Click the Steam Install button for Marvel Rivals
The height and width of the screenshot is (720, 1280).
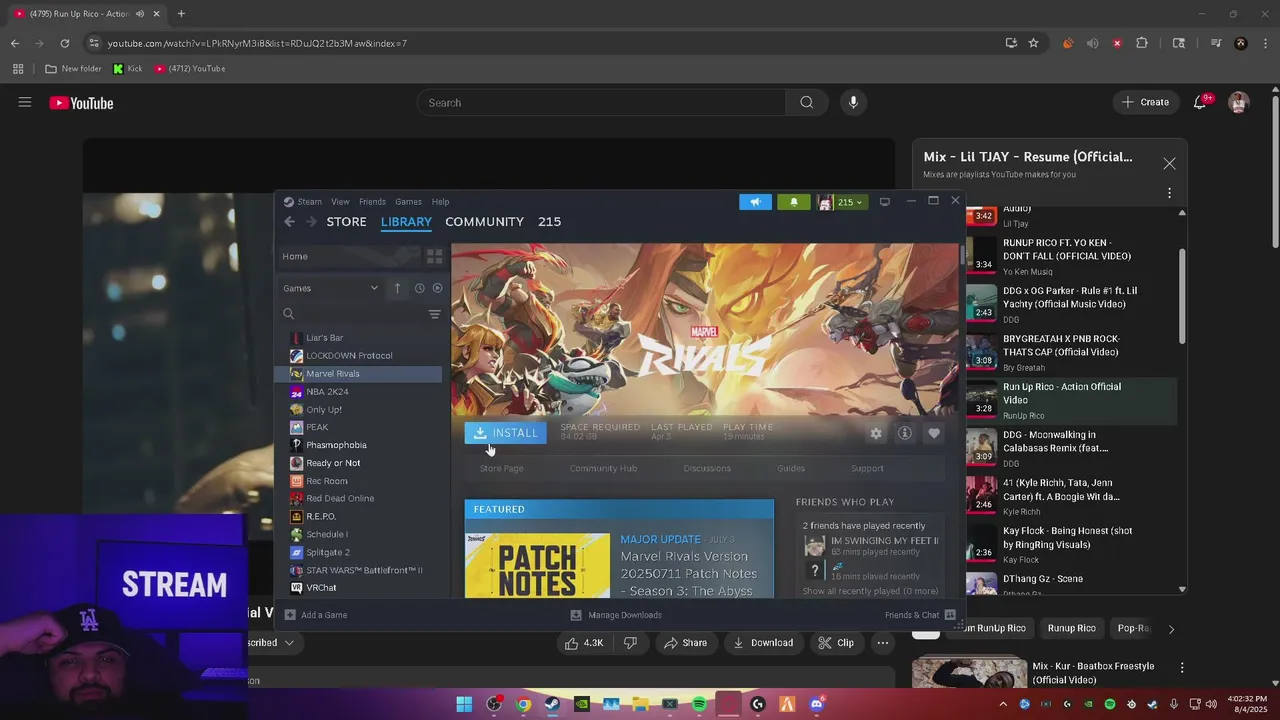tap(505, 433)
